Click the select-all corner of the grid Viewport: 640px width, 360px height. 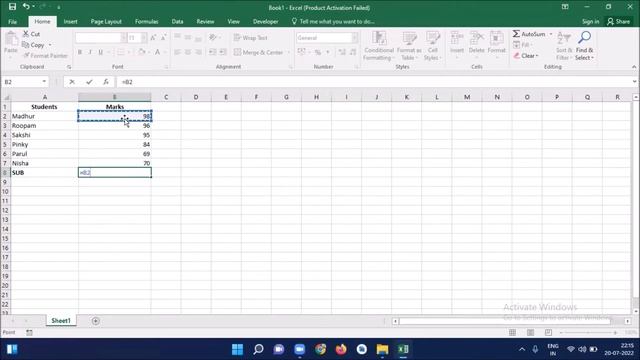click(5, 97)
